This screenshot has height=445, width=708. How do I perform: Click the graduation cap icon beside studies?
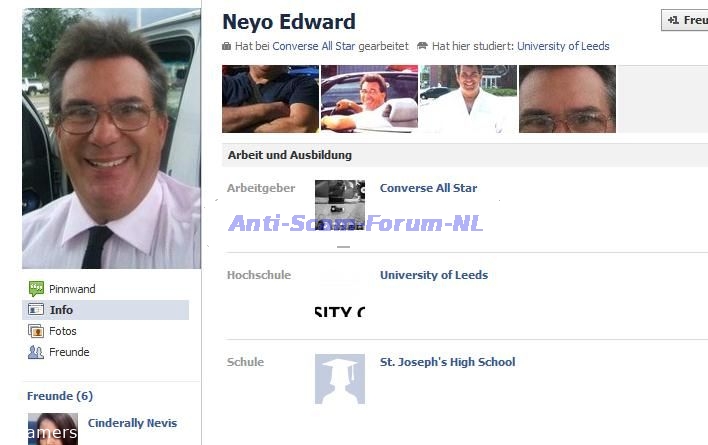422,46
